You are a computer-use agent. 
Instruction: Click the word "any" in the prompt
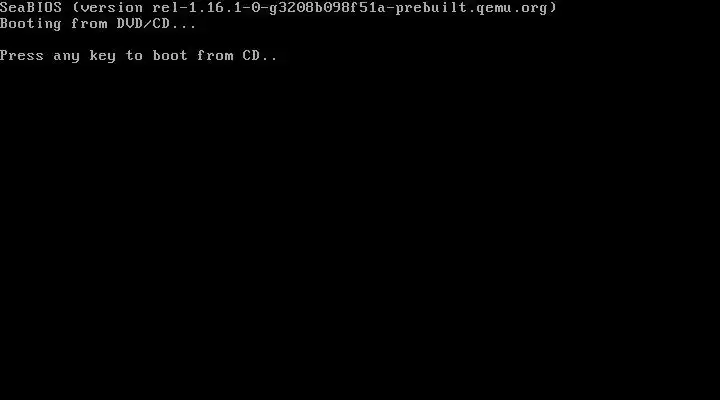[x=67, y=57]
